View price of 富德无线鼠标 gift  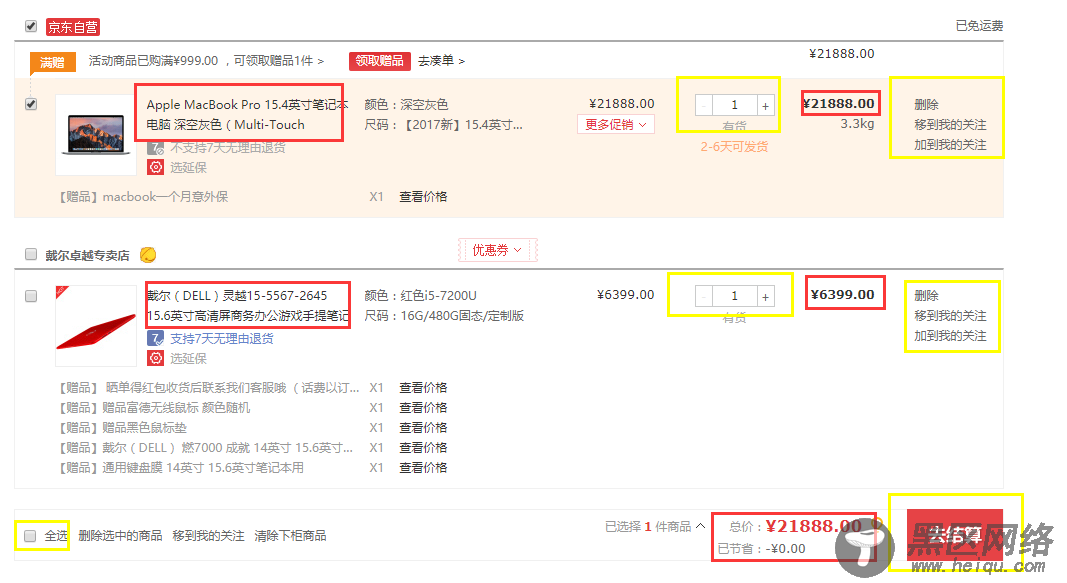(423, 407)
